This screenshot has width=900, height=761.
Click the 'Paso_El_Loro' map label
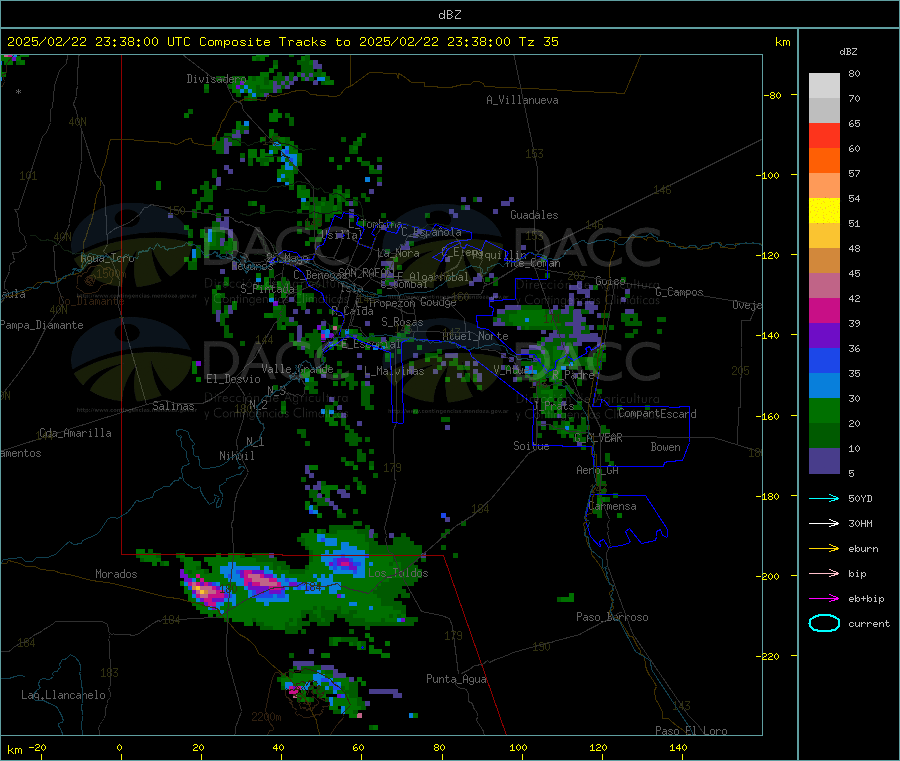point(691,731)
